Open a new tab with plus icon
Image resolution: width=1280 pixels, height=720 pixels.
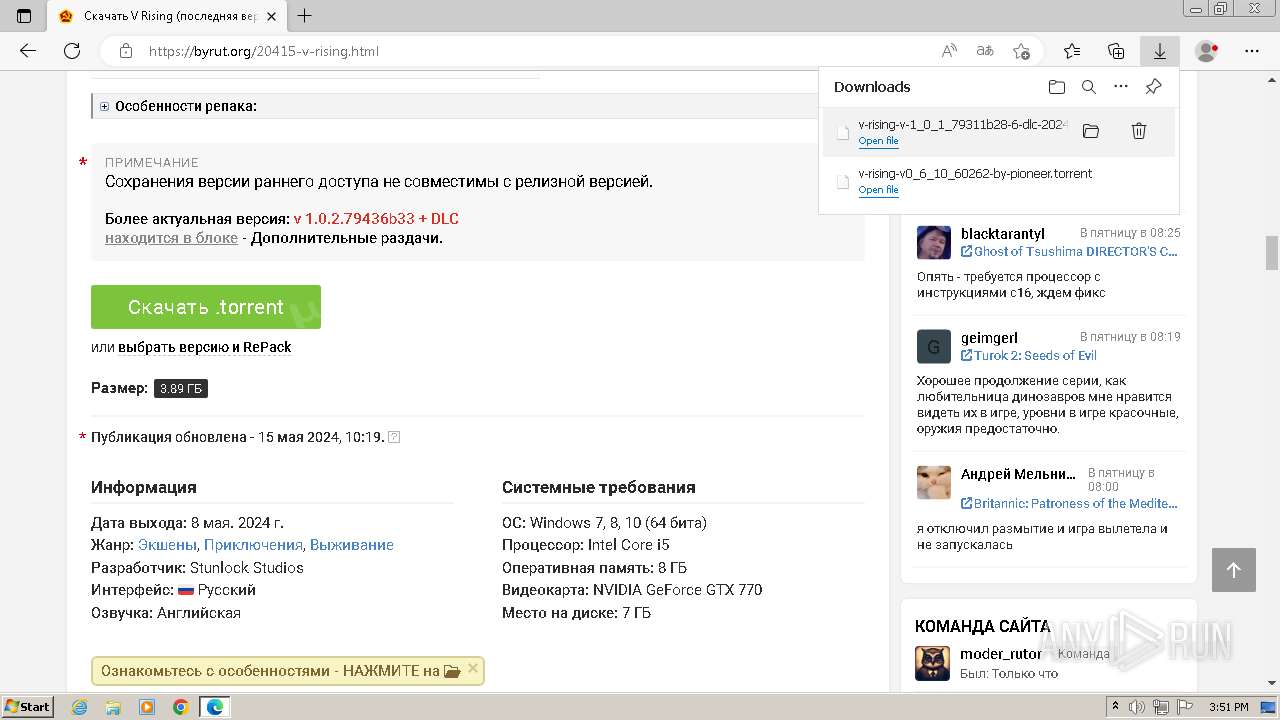click(x=305, y=16)
